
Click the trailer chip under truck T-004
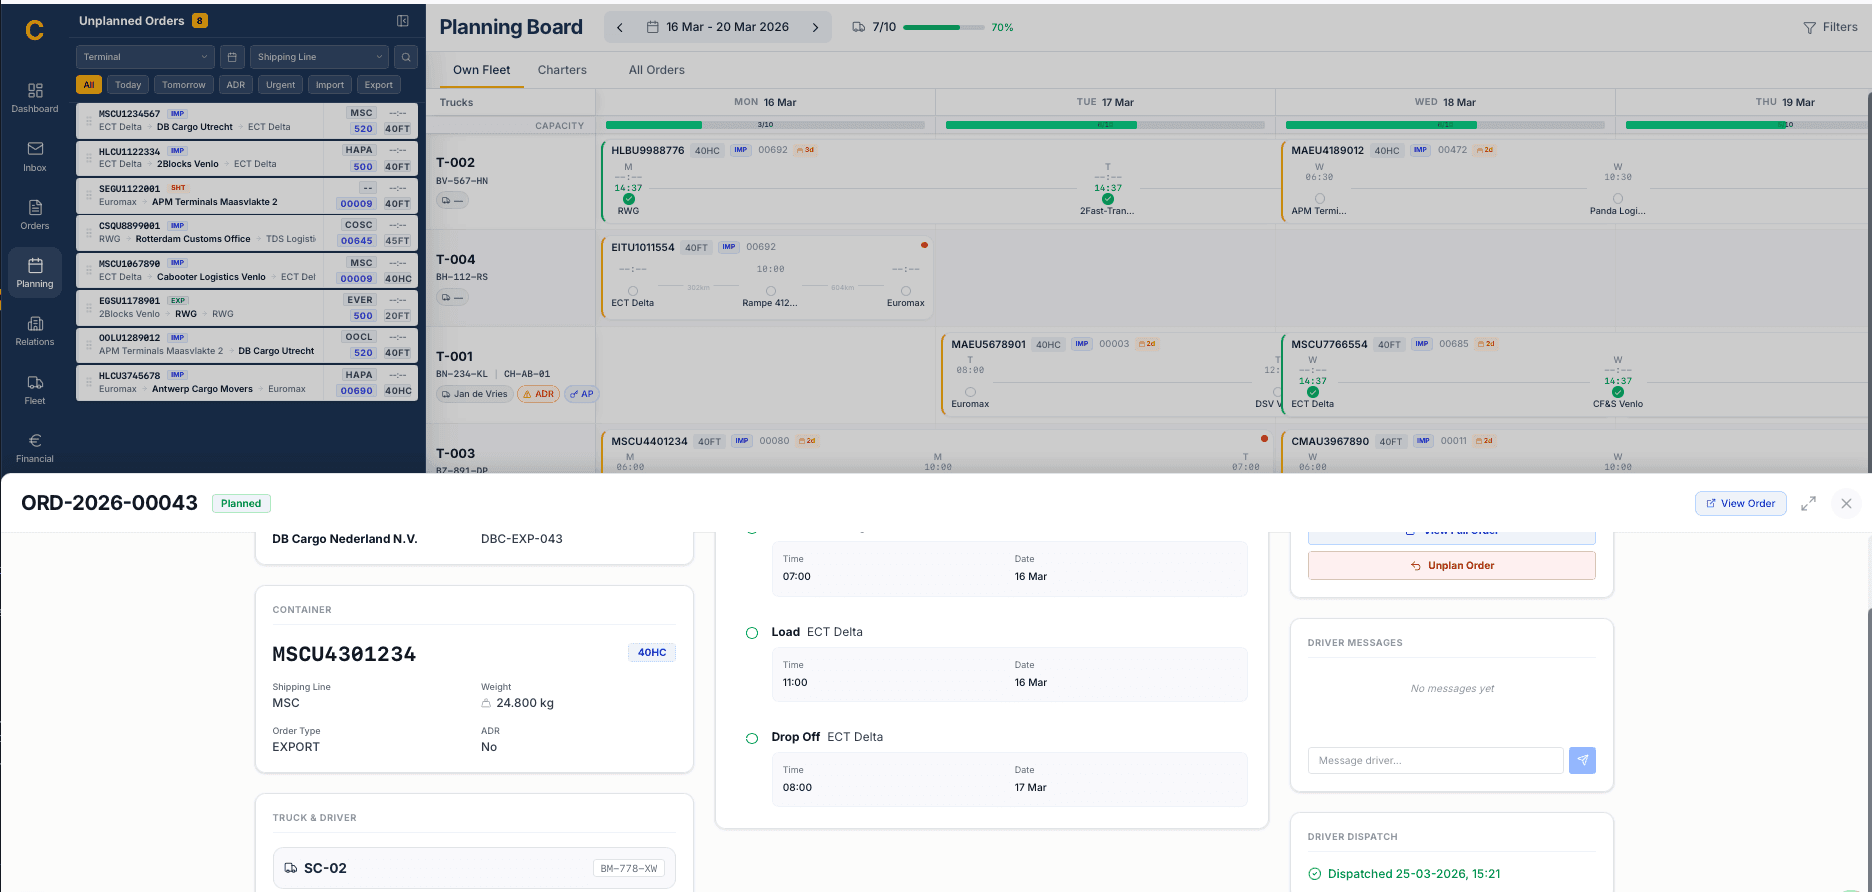452,298
